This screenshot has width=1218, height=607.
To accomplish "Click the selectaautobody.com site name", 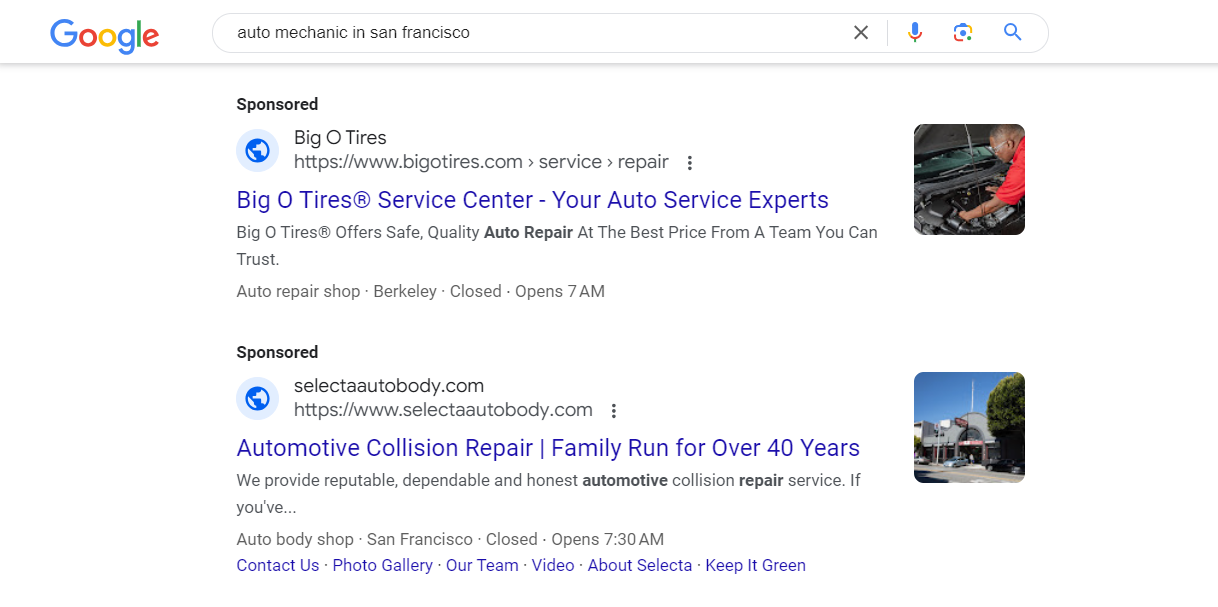I will pyautogui.click(x=389, y=386).
